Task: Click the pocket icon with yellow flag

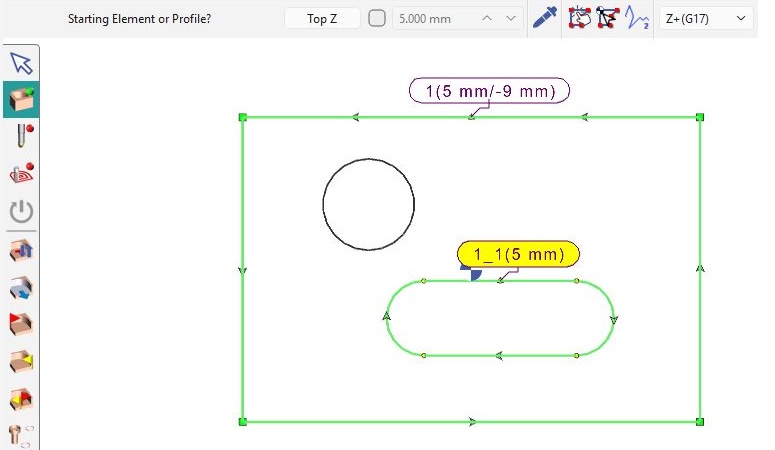Action: tap(21, 361)
